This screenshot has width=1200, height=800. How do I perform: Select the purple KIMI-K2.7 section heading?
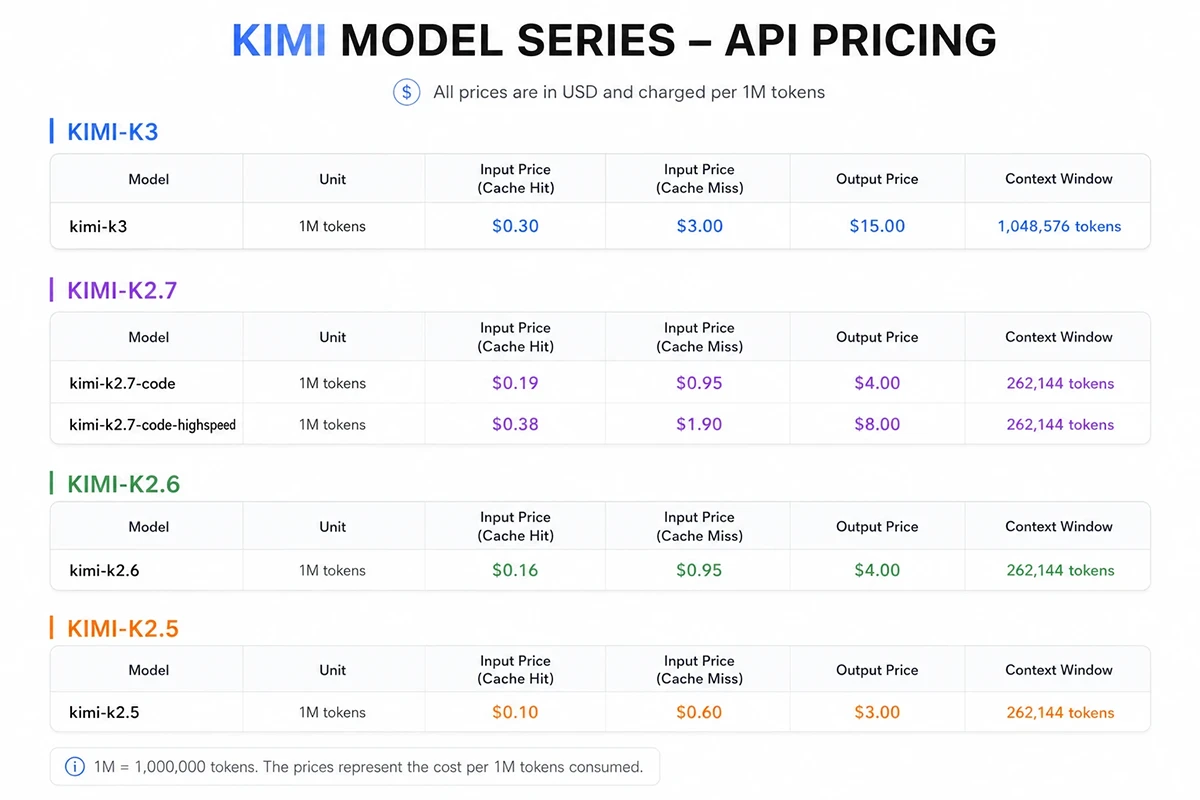click(122, 290)
